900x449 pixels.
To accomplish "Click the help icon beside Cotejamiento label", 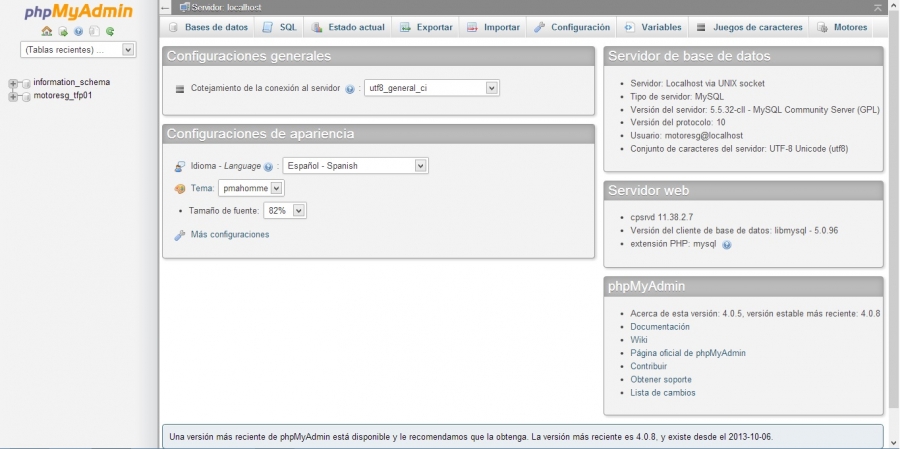I will pyautogui.click(x=350, y=89).
